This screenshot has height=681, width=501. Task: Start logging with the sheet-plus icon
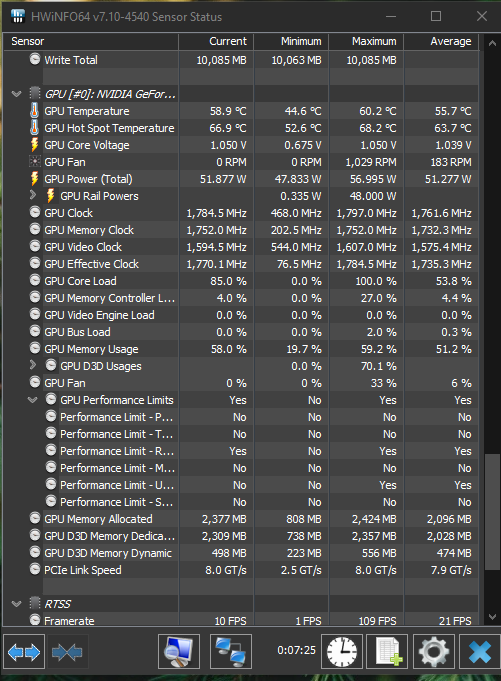click(x=387, y=651)
